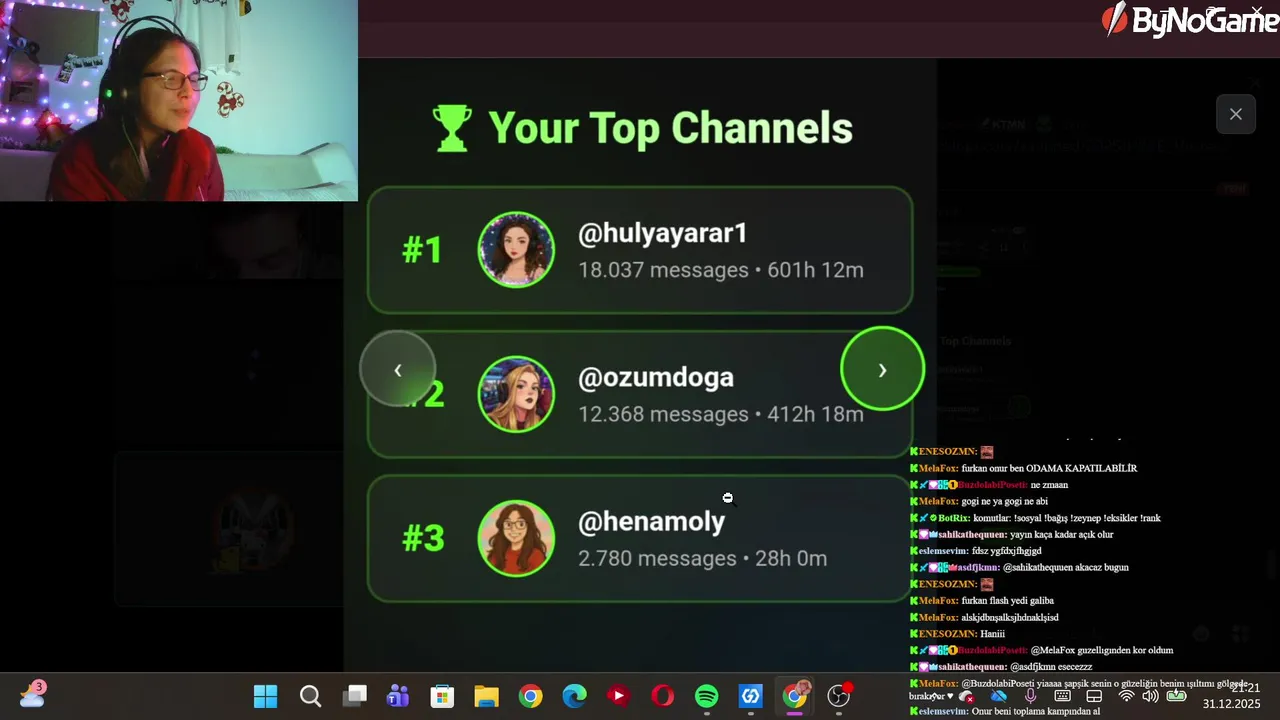Click sahikathequuen message 'yayın kaça kadar açık olur'
Image resolution: width=1280 pixels, height=720 pixels.
click(1011, 535)
